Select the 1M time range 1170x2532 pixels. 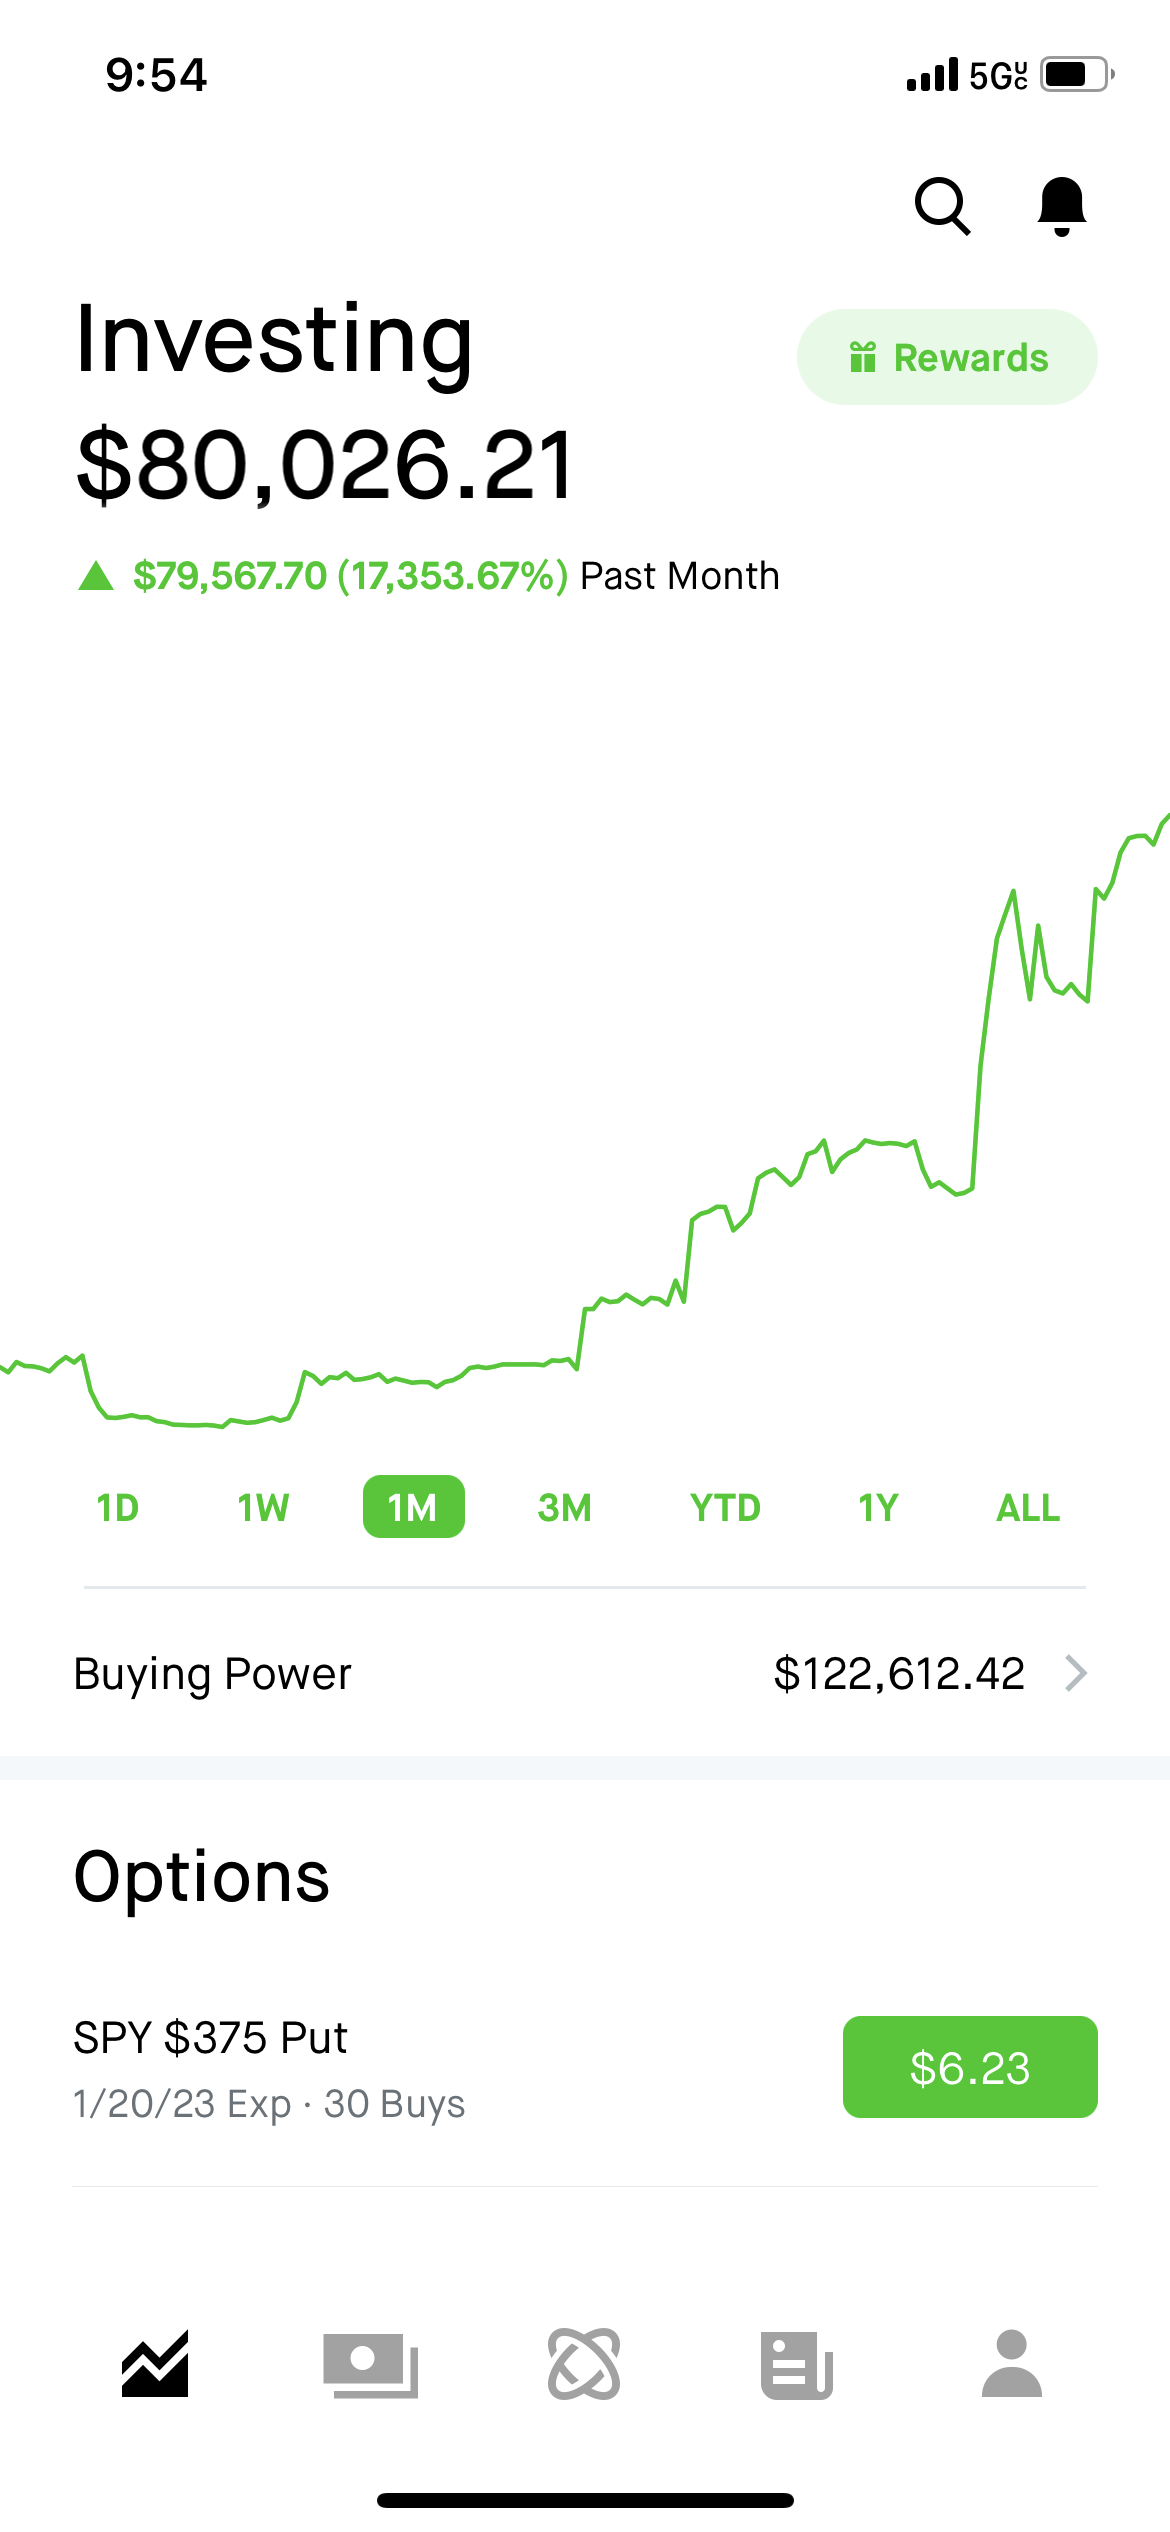(x=413, y=1507)
